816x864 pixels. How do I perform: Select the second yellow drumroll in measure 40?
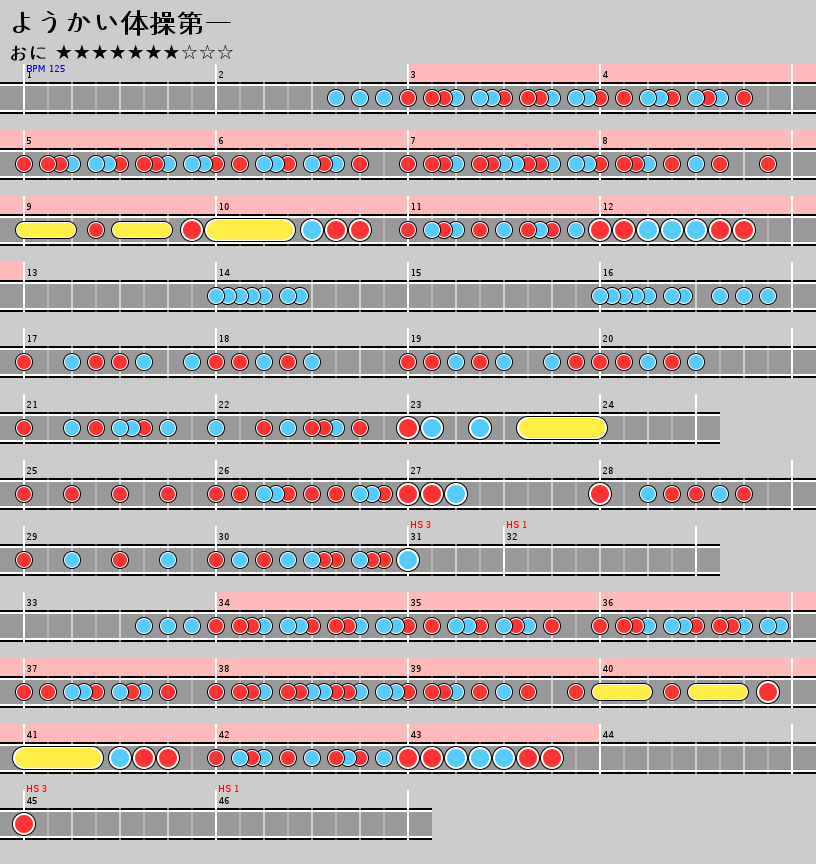pos(718,692)
